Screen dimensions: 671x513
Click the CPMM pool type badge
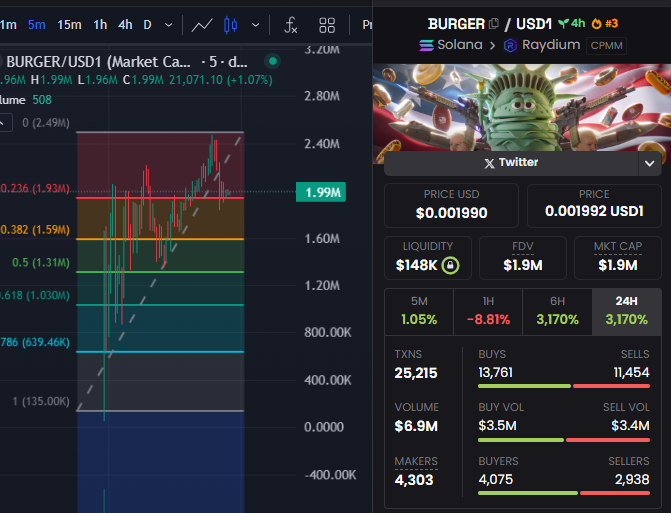(606, 45)
